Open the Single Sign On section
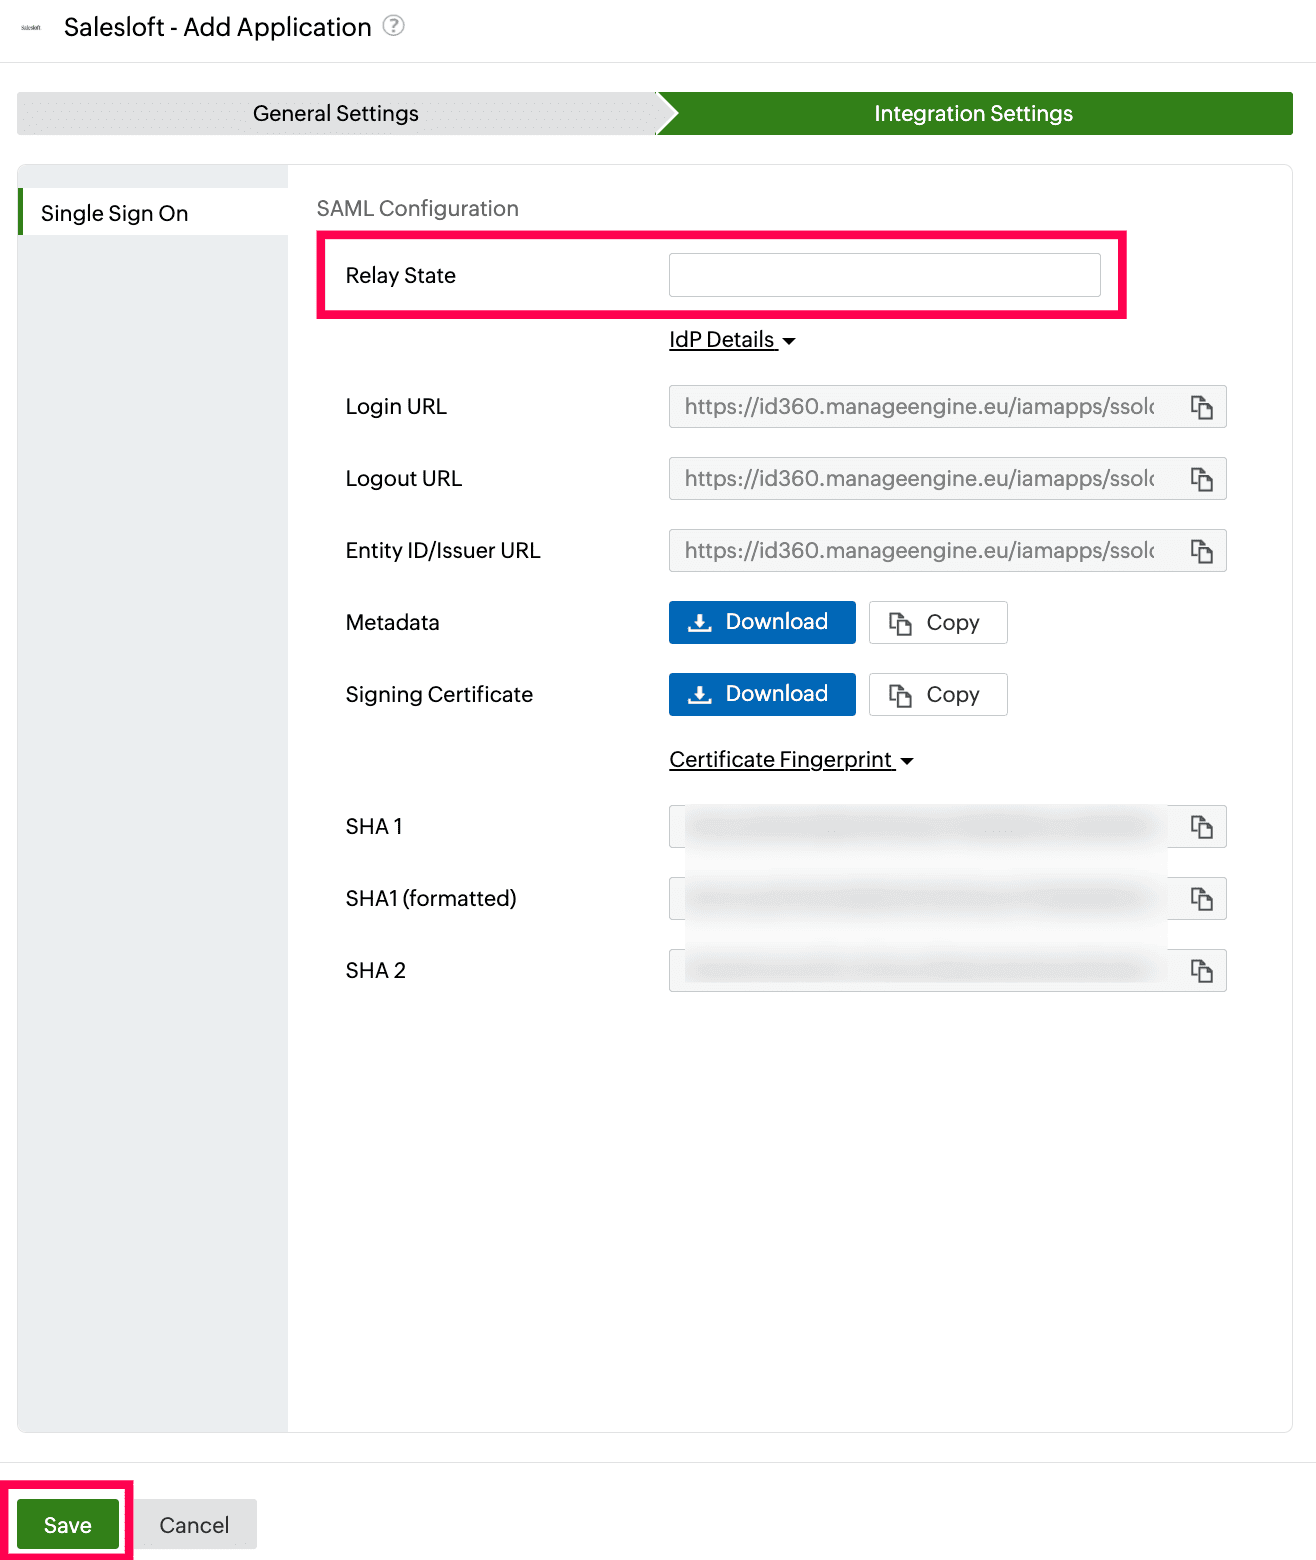Image resolution: width=1316 pixels, height=1560 pixels. (114, 212)
